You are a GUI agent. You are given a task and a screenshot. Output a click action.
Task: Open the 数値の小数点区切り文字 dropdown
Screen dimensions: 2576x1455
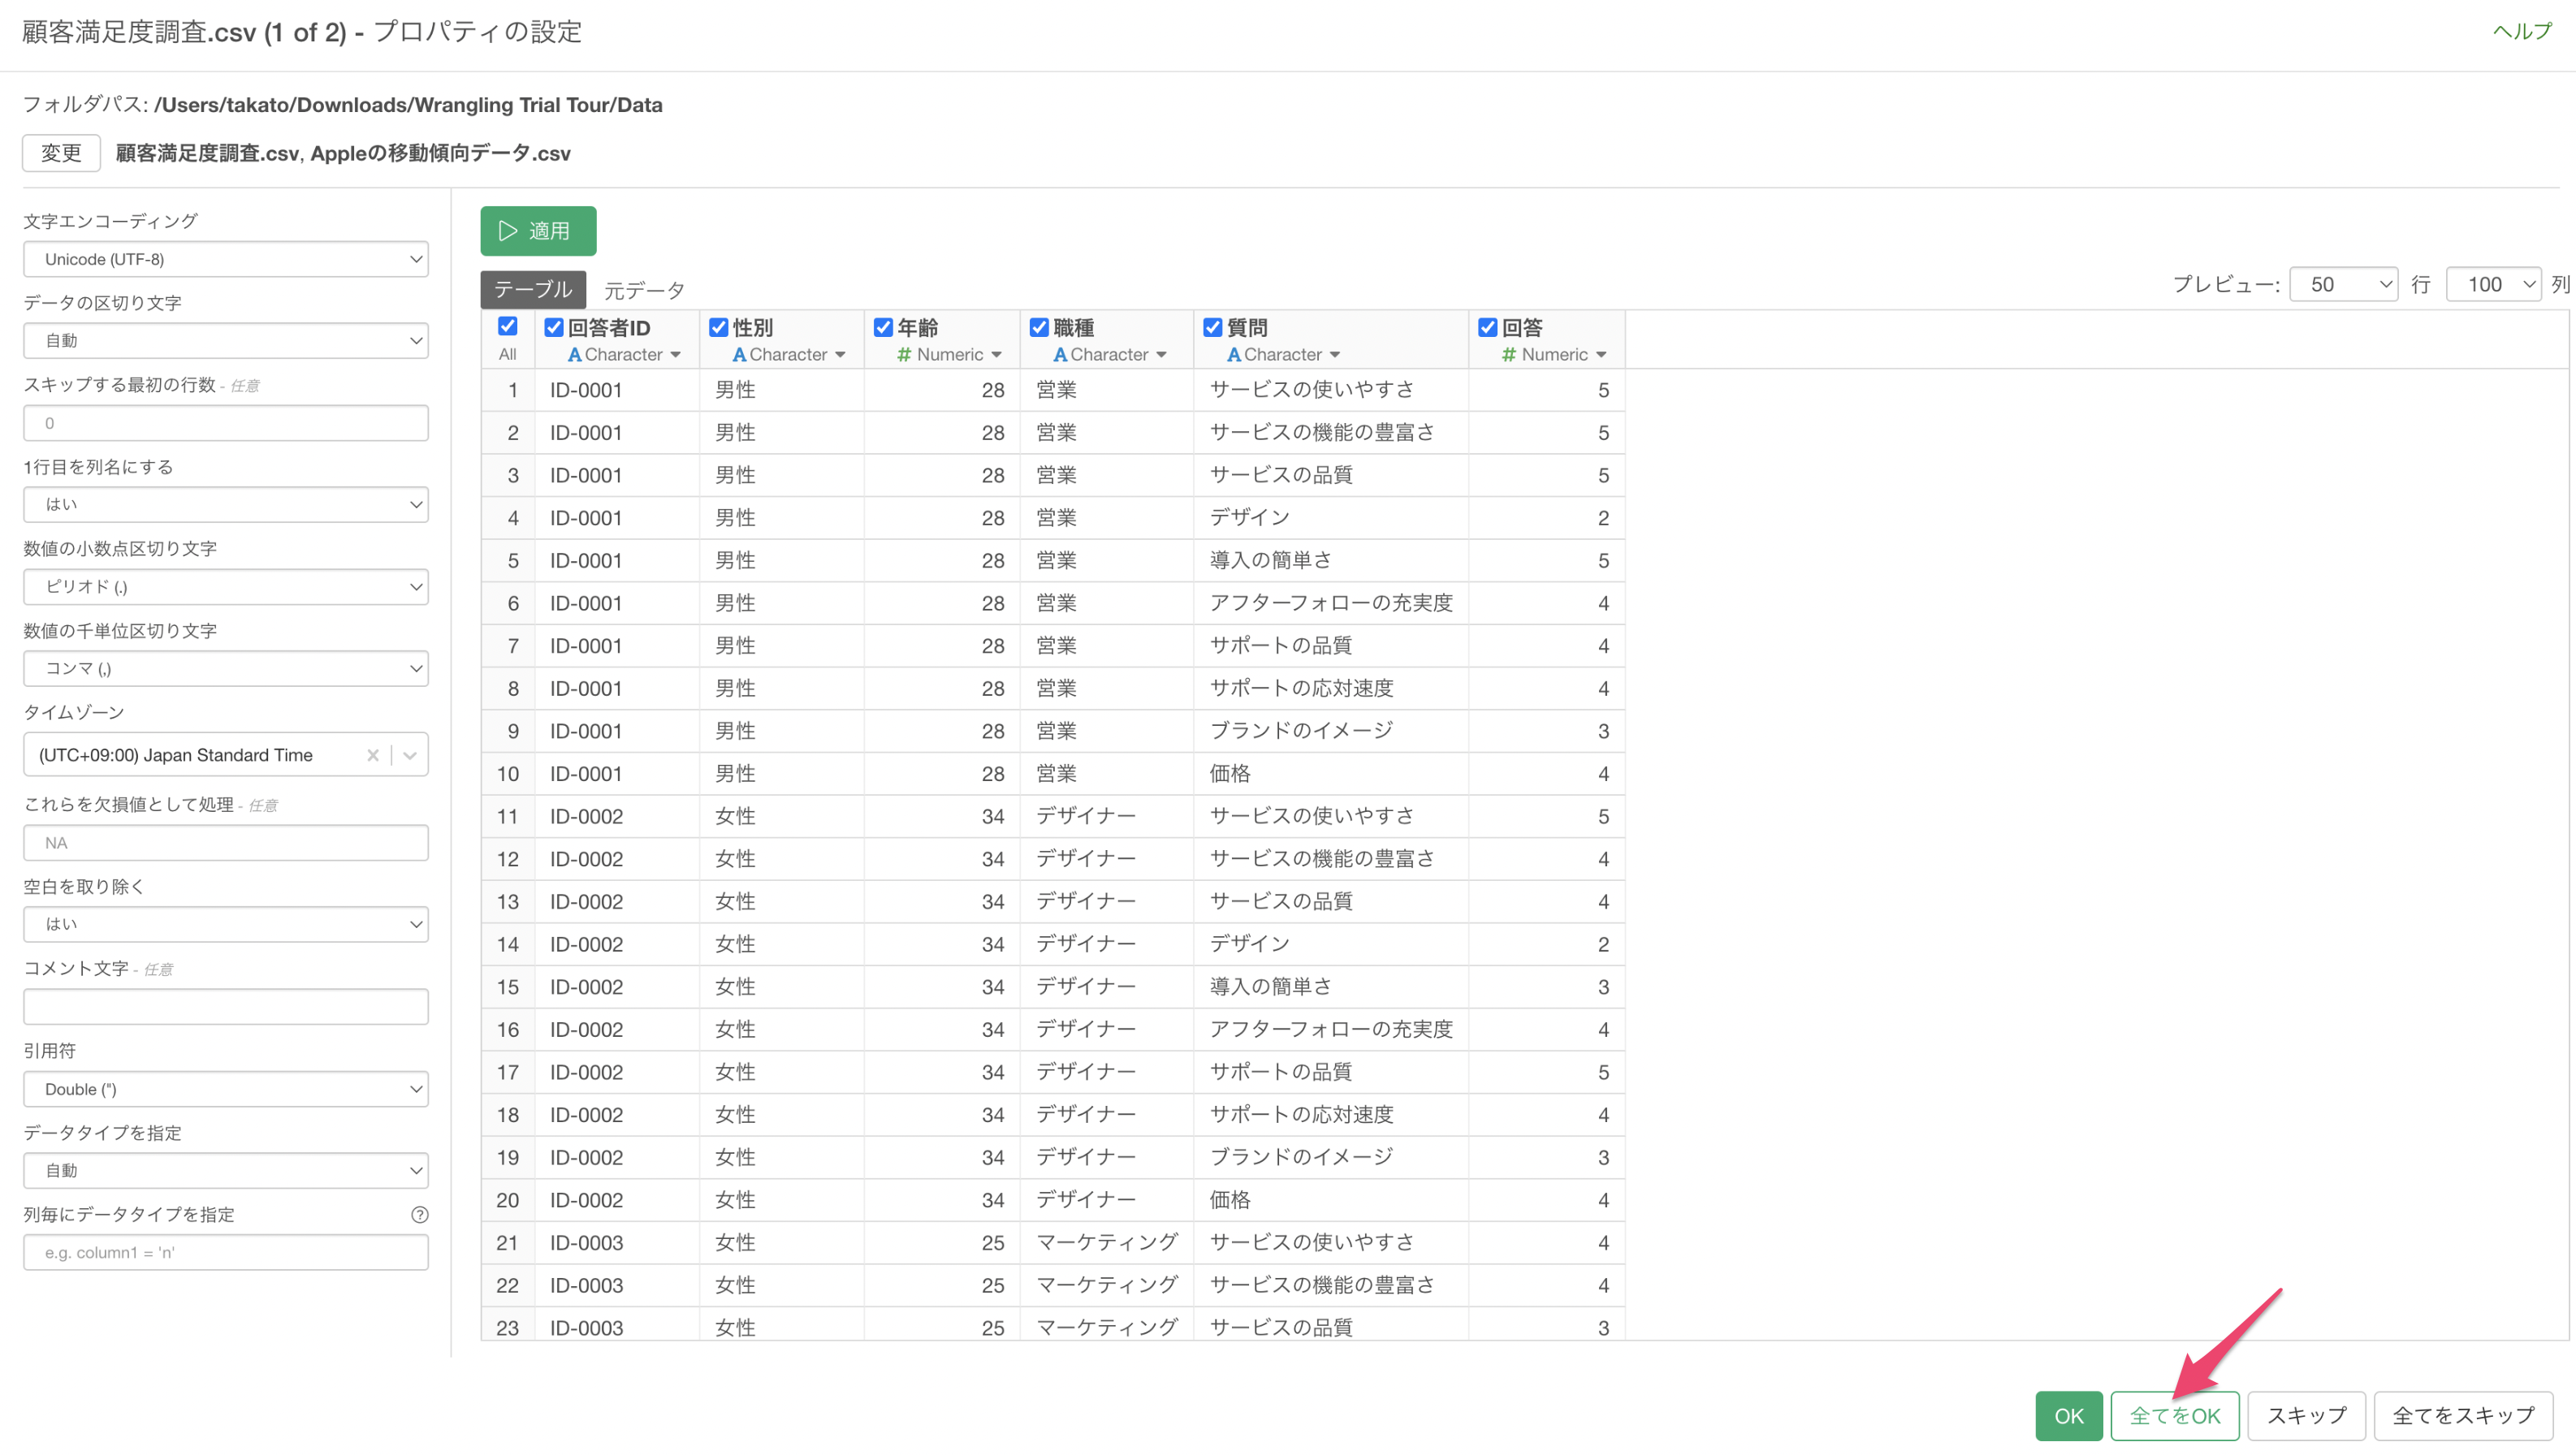click(x=226, y=587)
